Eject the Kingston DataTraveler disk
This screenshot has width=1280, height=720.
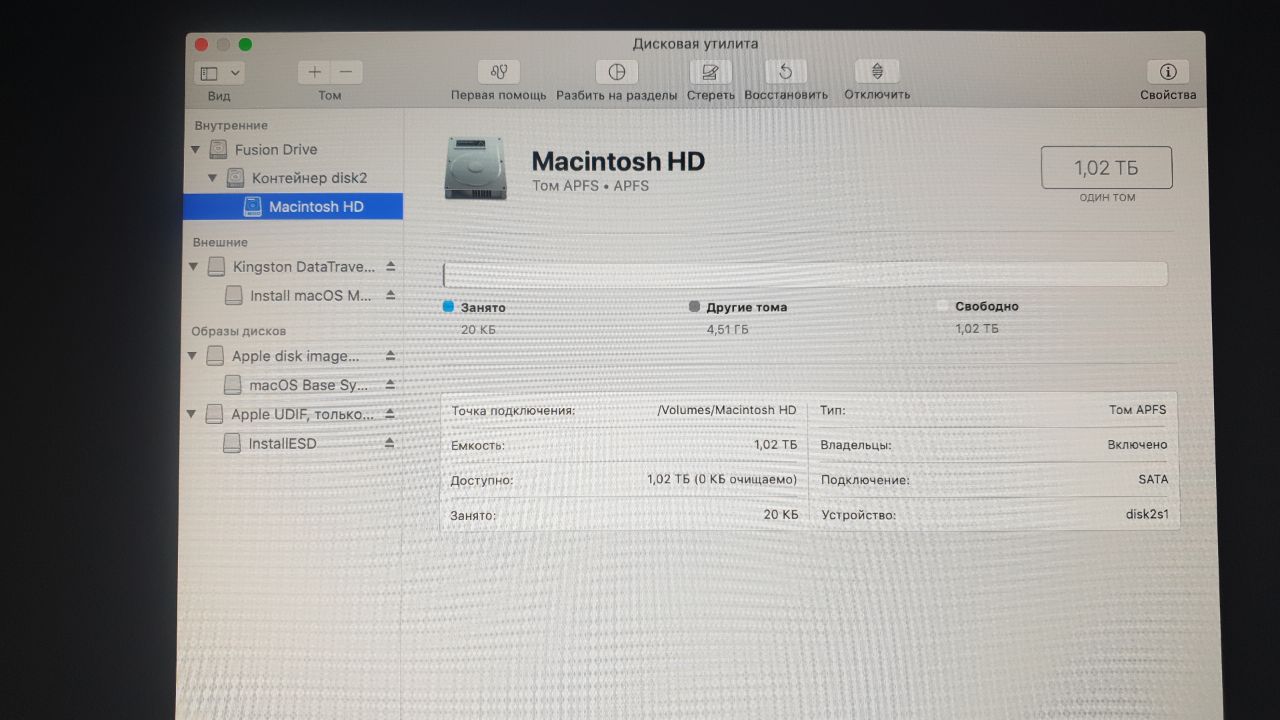coord(390,267)
